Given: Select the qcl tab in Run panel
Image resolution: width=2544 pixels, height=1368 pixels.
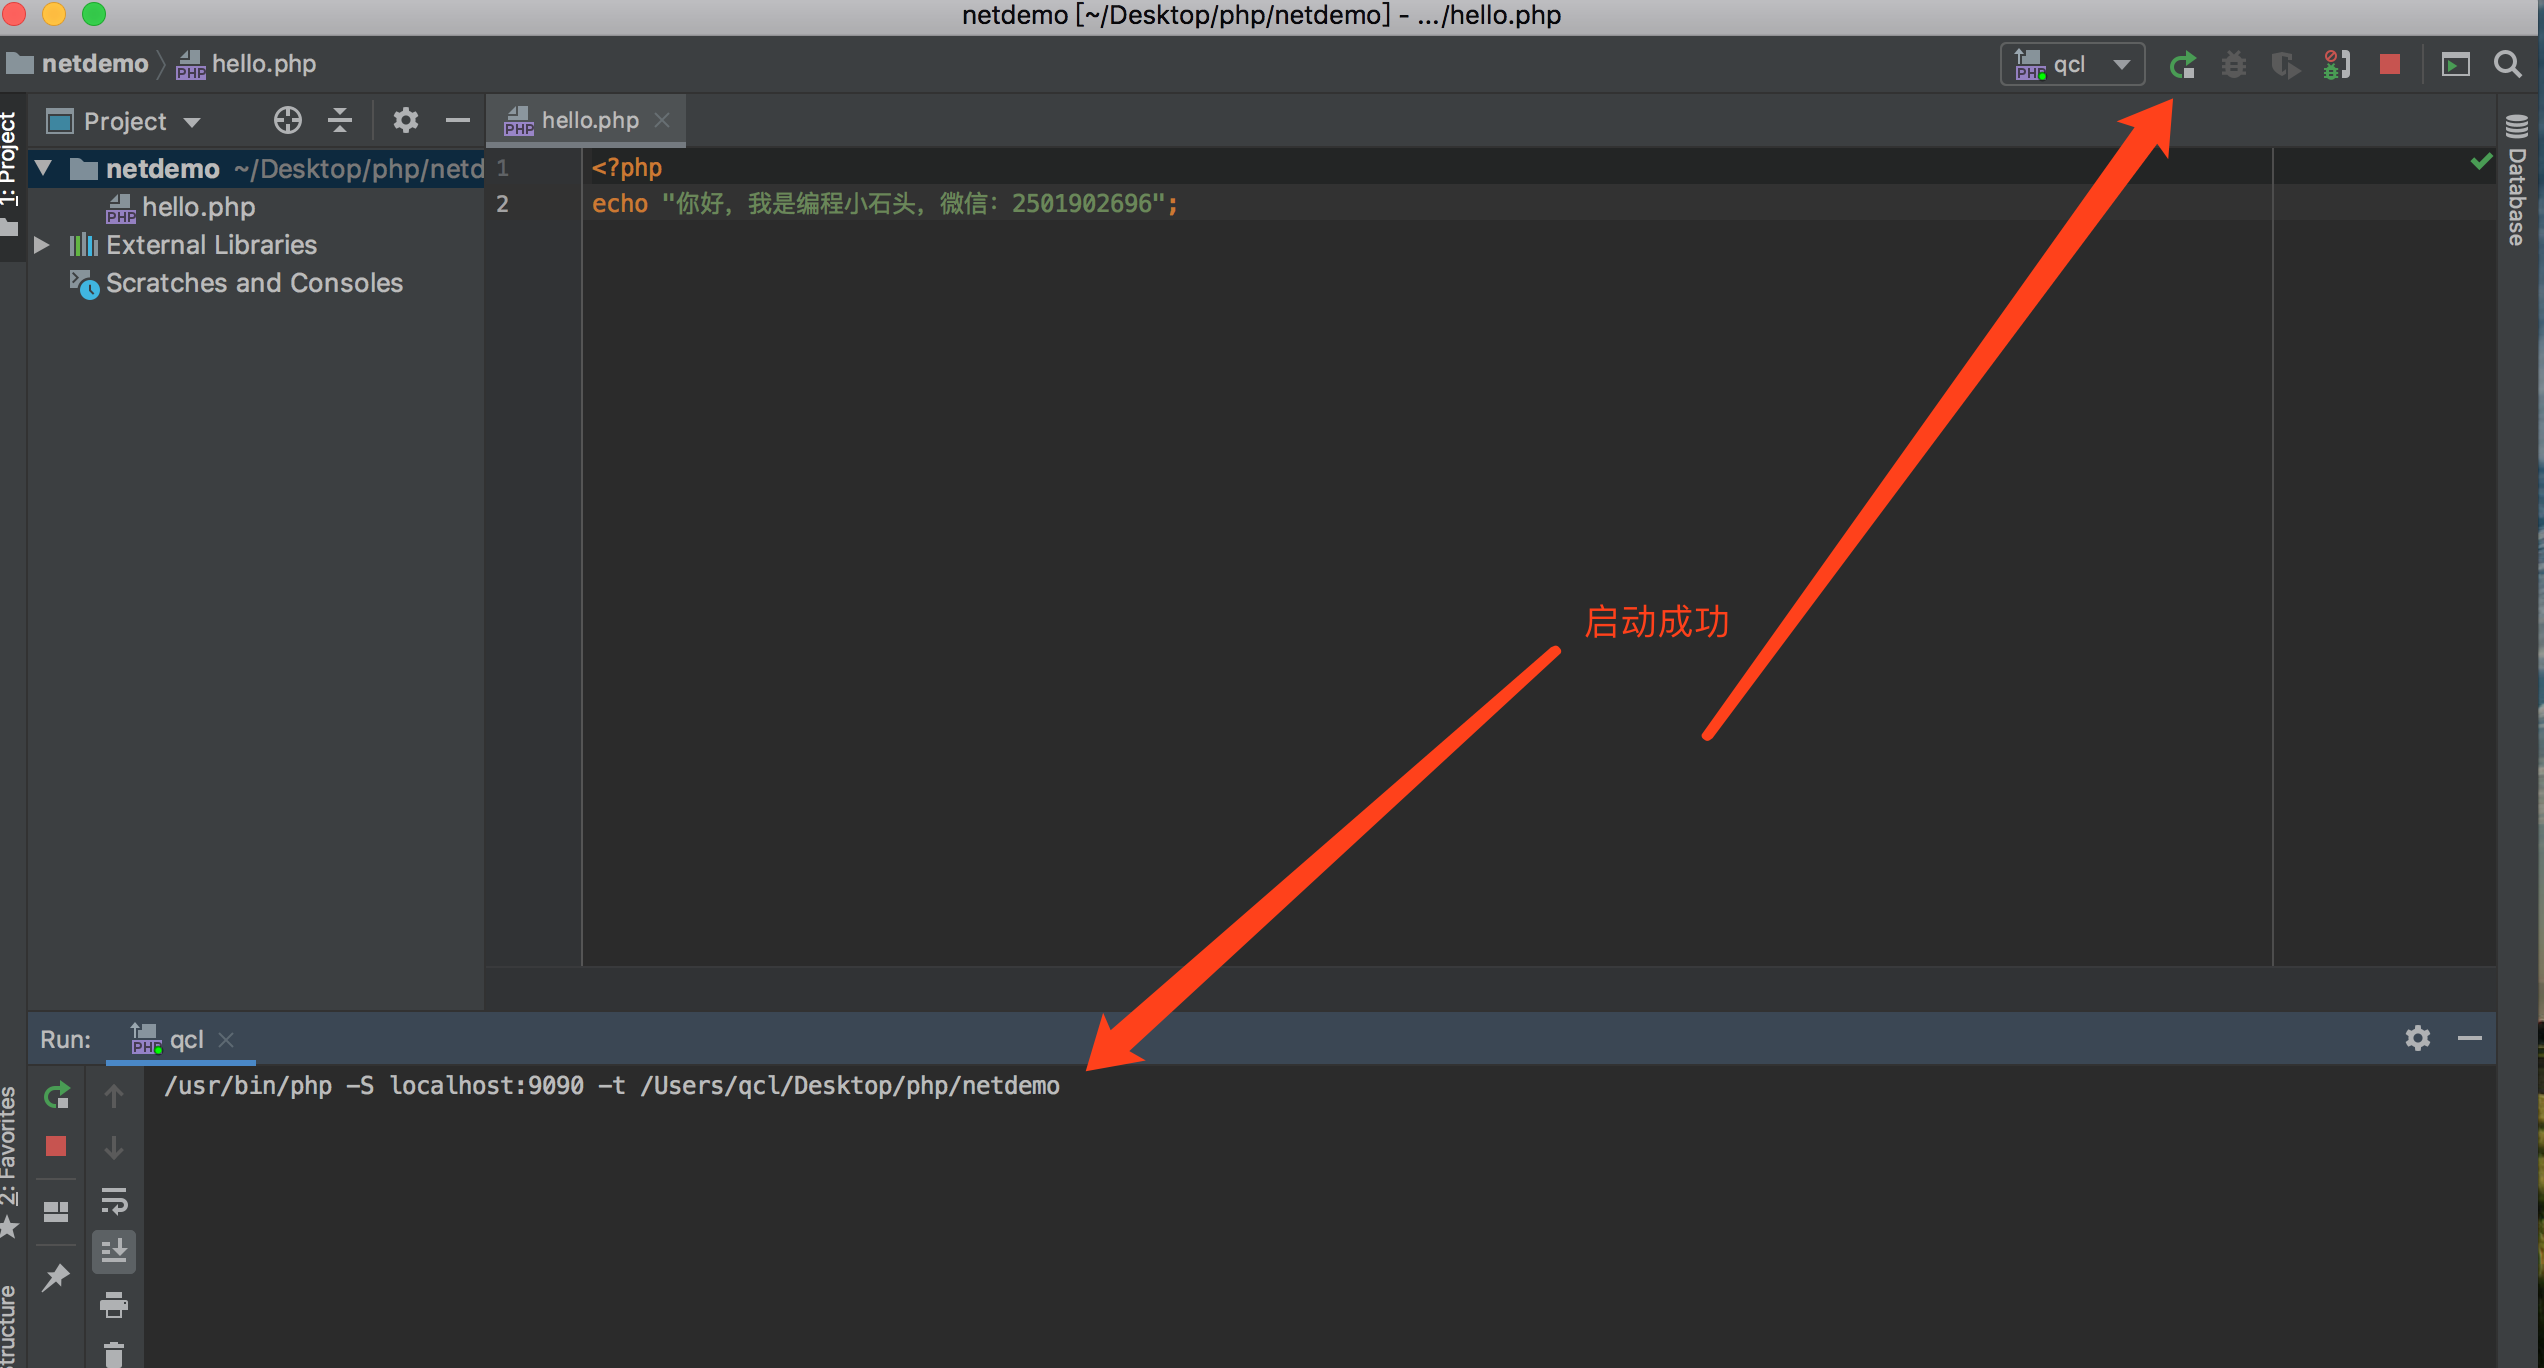Looking at the screenshot, I should 185,1040.
